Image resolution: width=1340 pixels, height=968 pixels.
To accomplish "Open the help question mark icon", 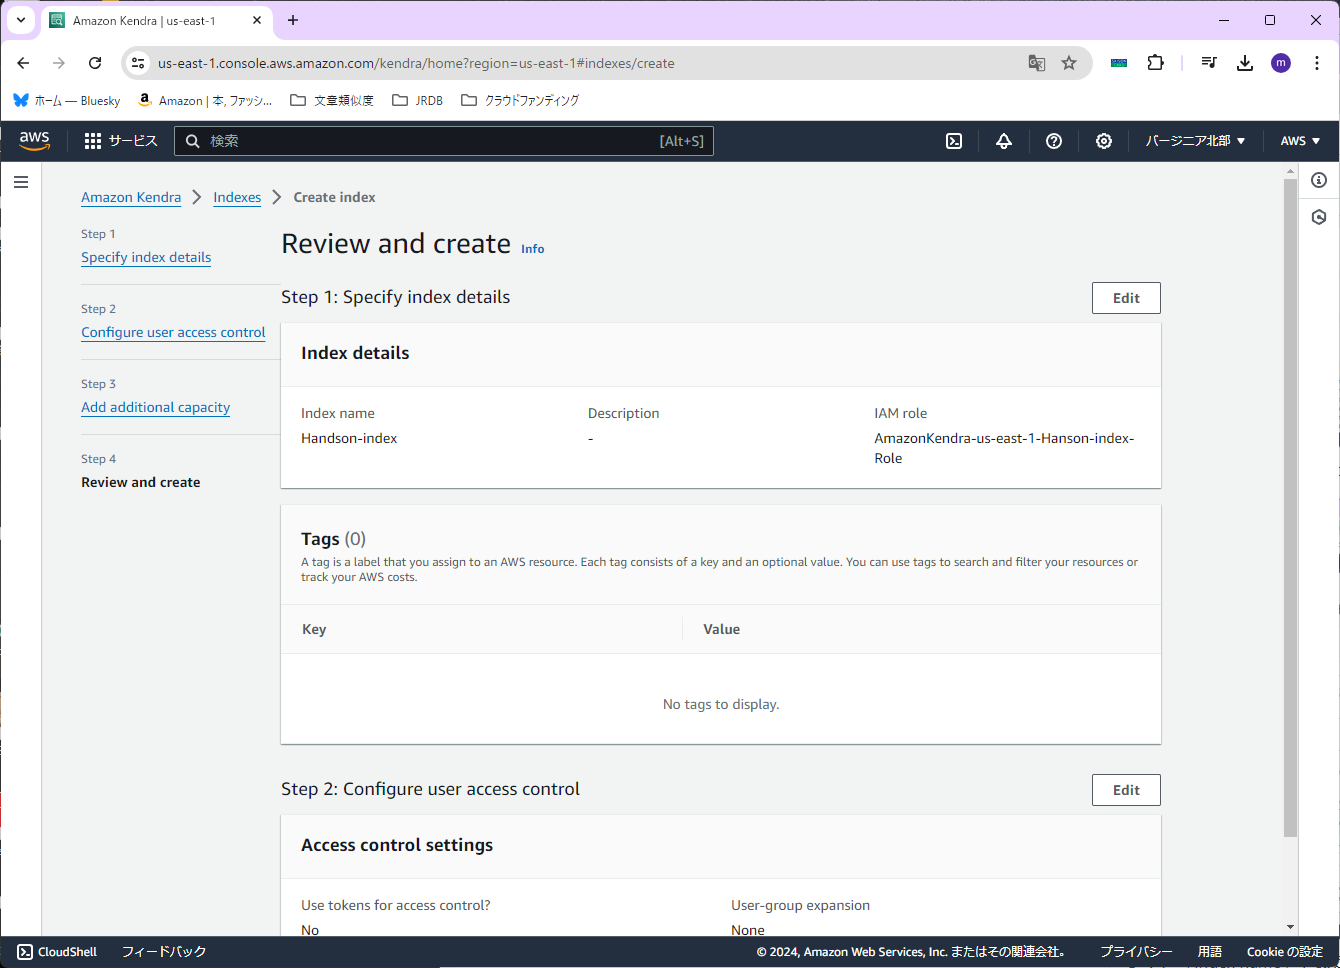I will coord(1054,141).
